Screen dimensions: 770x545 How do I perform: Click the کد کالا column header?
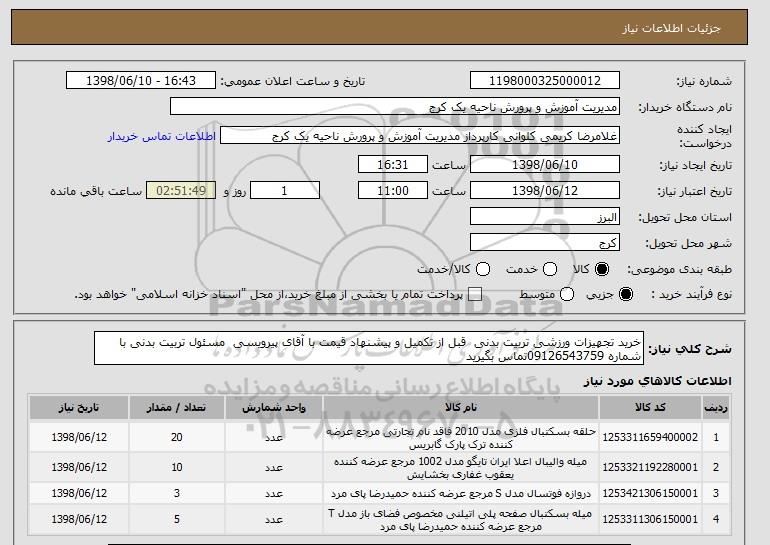[x=650, y=408]
